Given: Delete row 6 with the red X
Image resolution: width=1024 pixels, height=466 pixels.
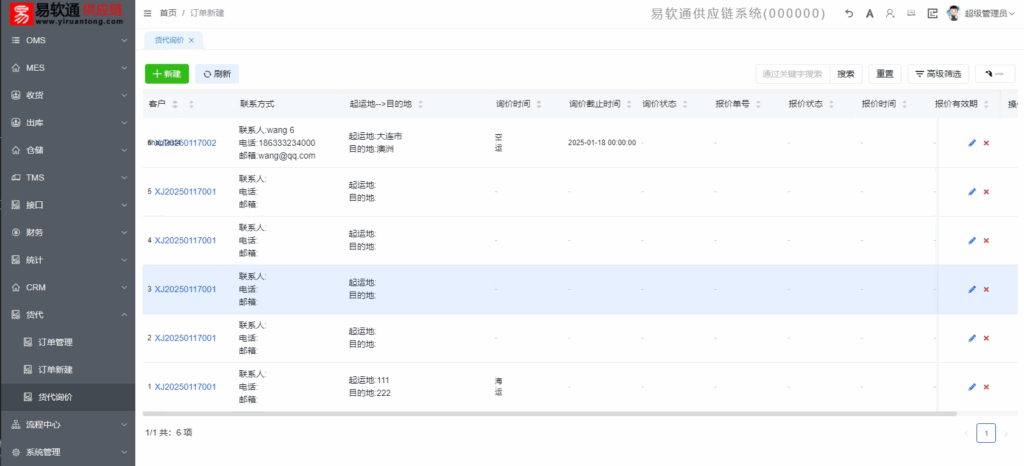Looking at the screenshot, I should click(x=986, y=143).
